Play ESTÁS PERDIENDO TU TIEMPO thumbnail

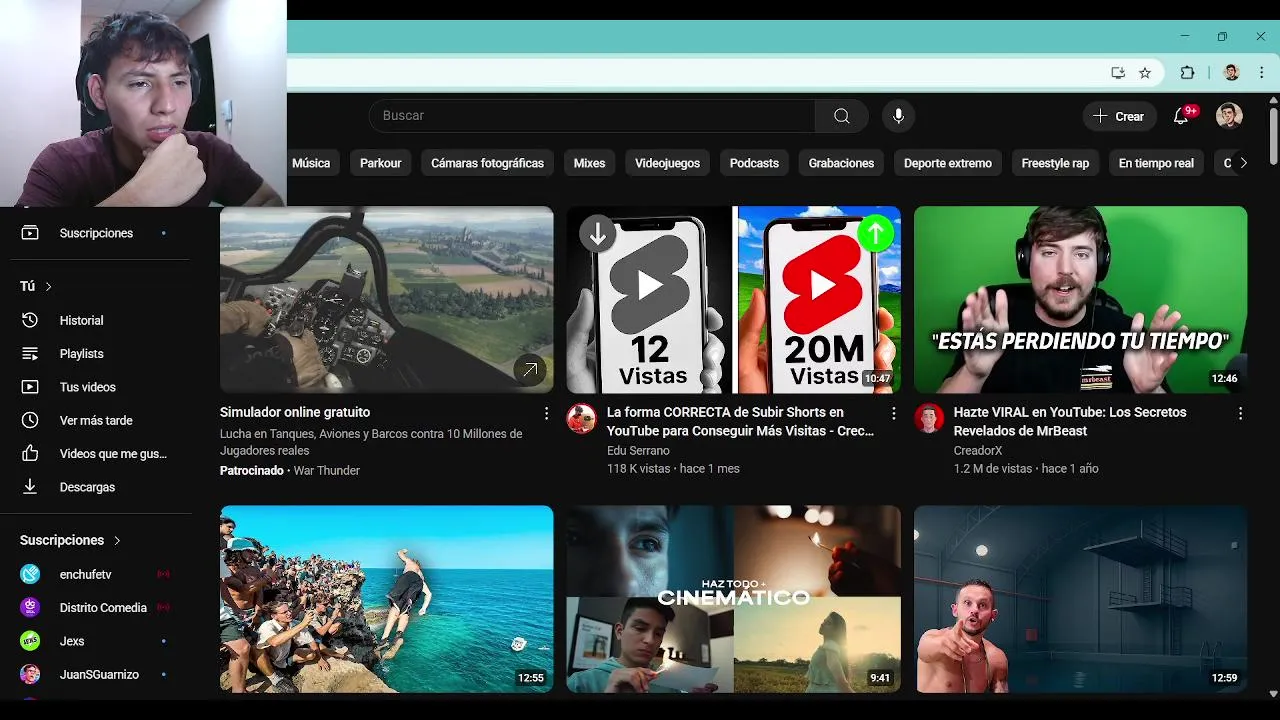1081,300
